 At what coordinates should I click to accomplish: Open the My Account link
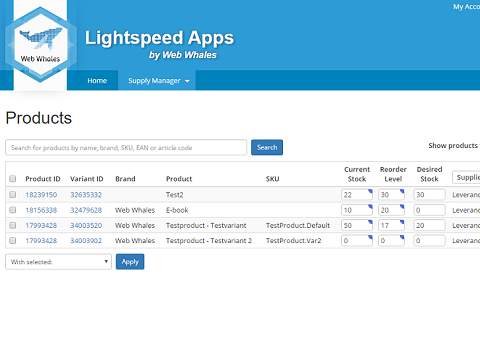click(x=467, y=7)
